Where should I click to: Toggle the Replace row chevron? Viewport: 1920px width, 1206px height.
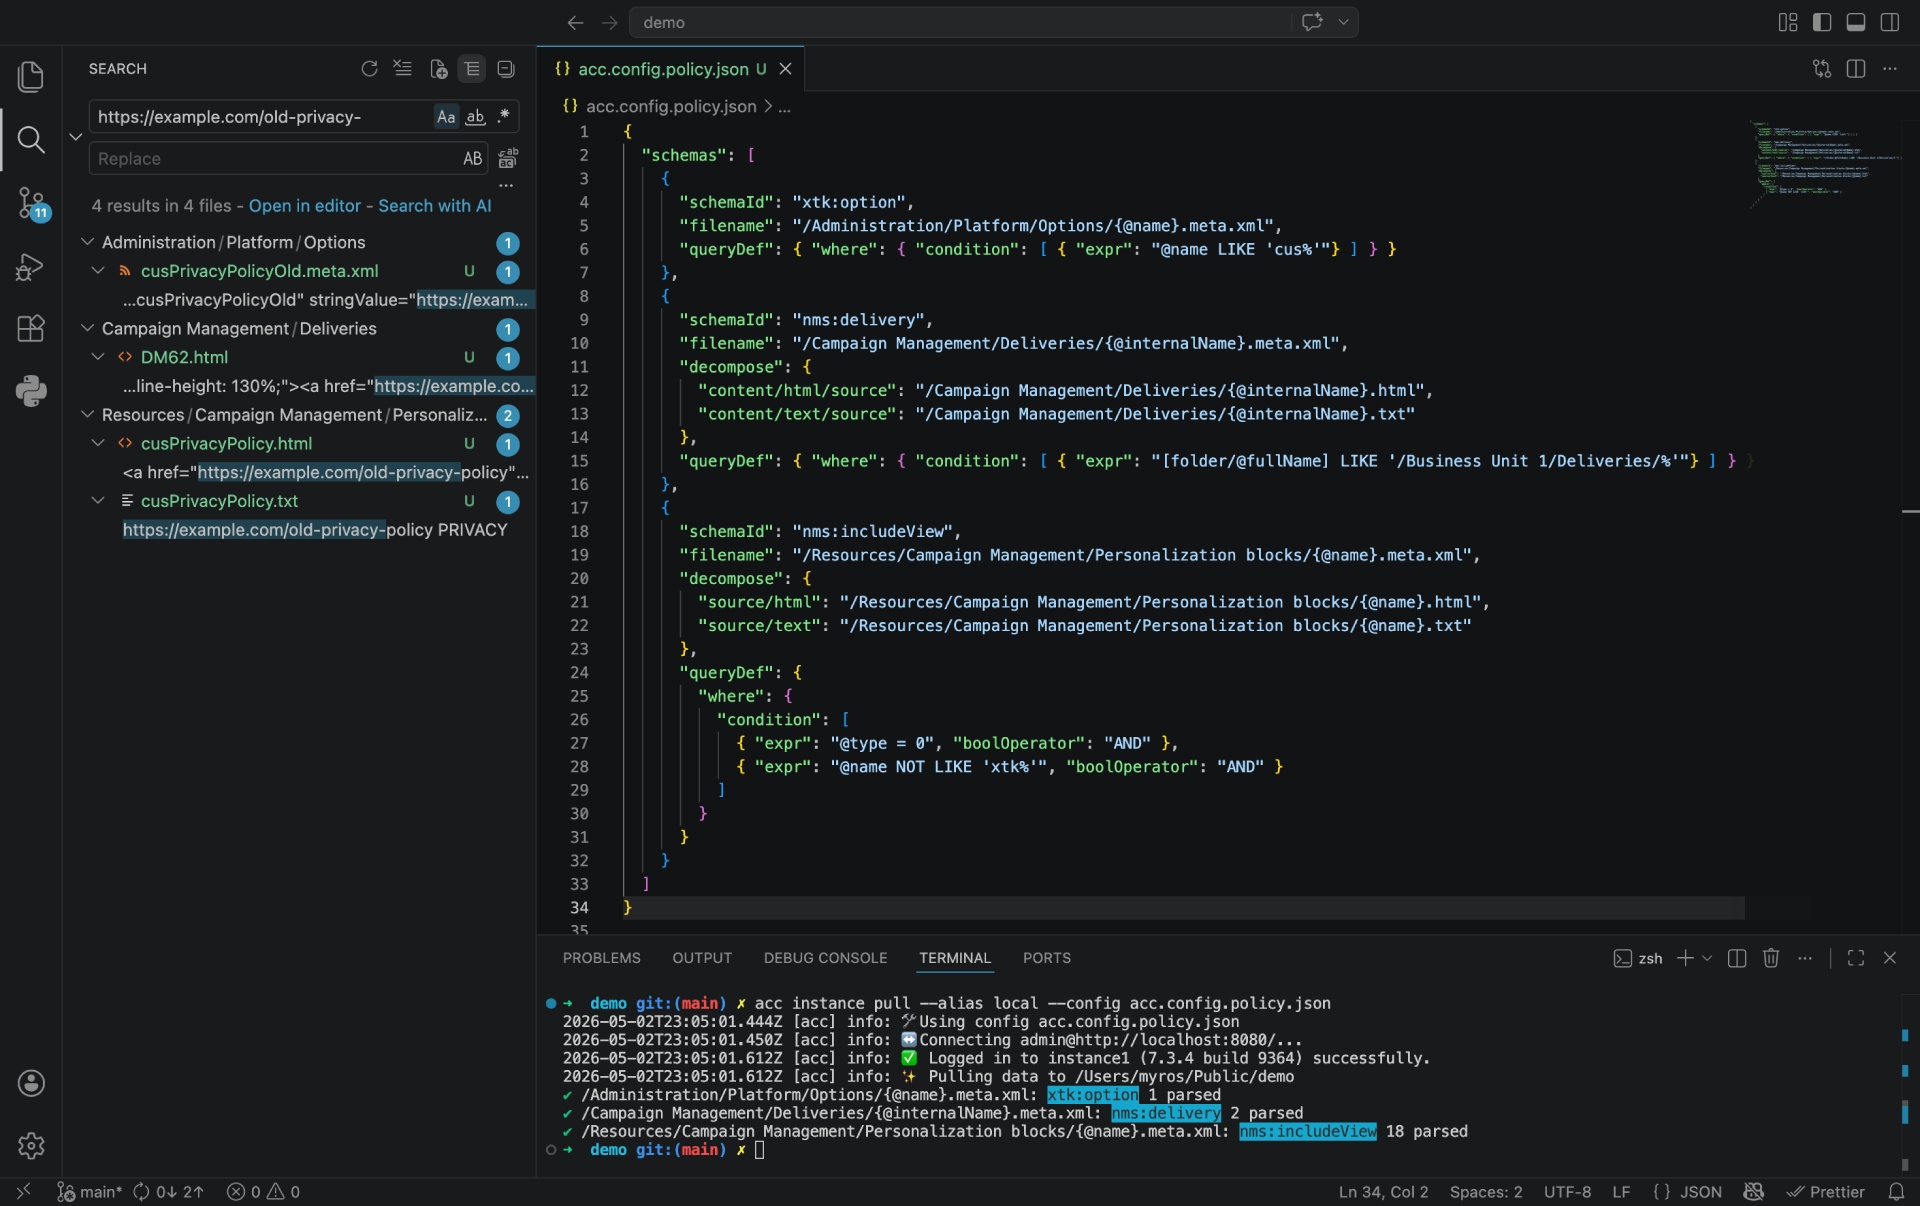[75, 137]
